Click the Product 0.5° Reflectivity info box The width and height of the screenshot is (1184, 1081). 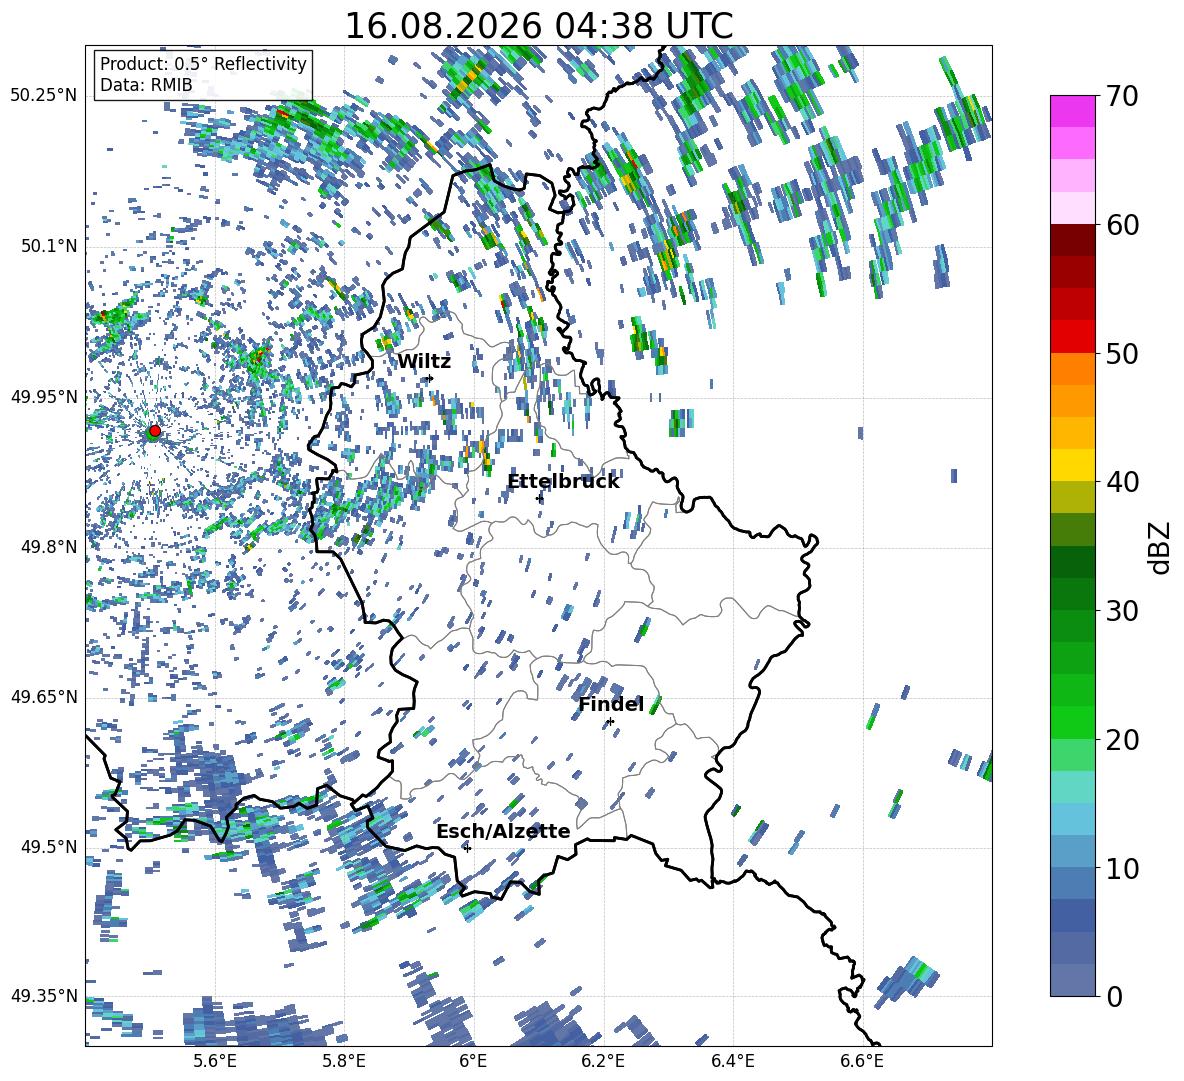[x=203, y=74]
